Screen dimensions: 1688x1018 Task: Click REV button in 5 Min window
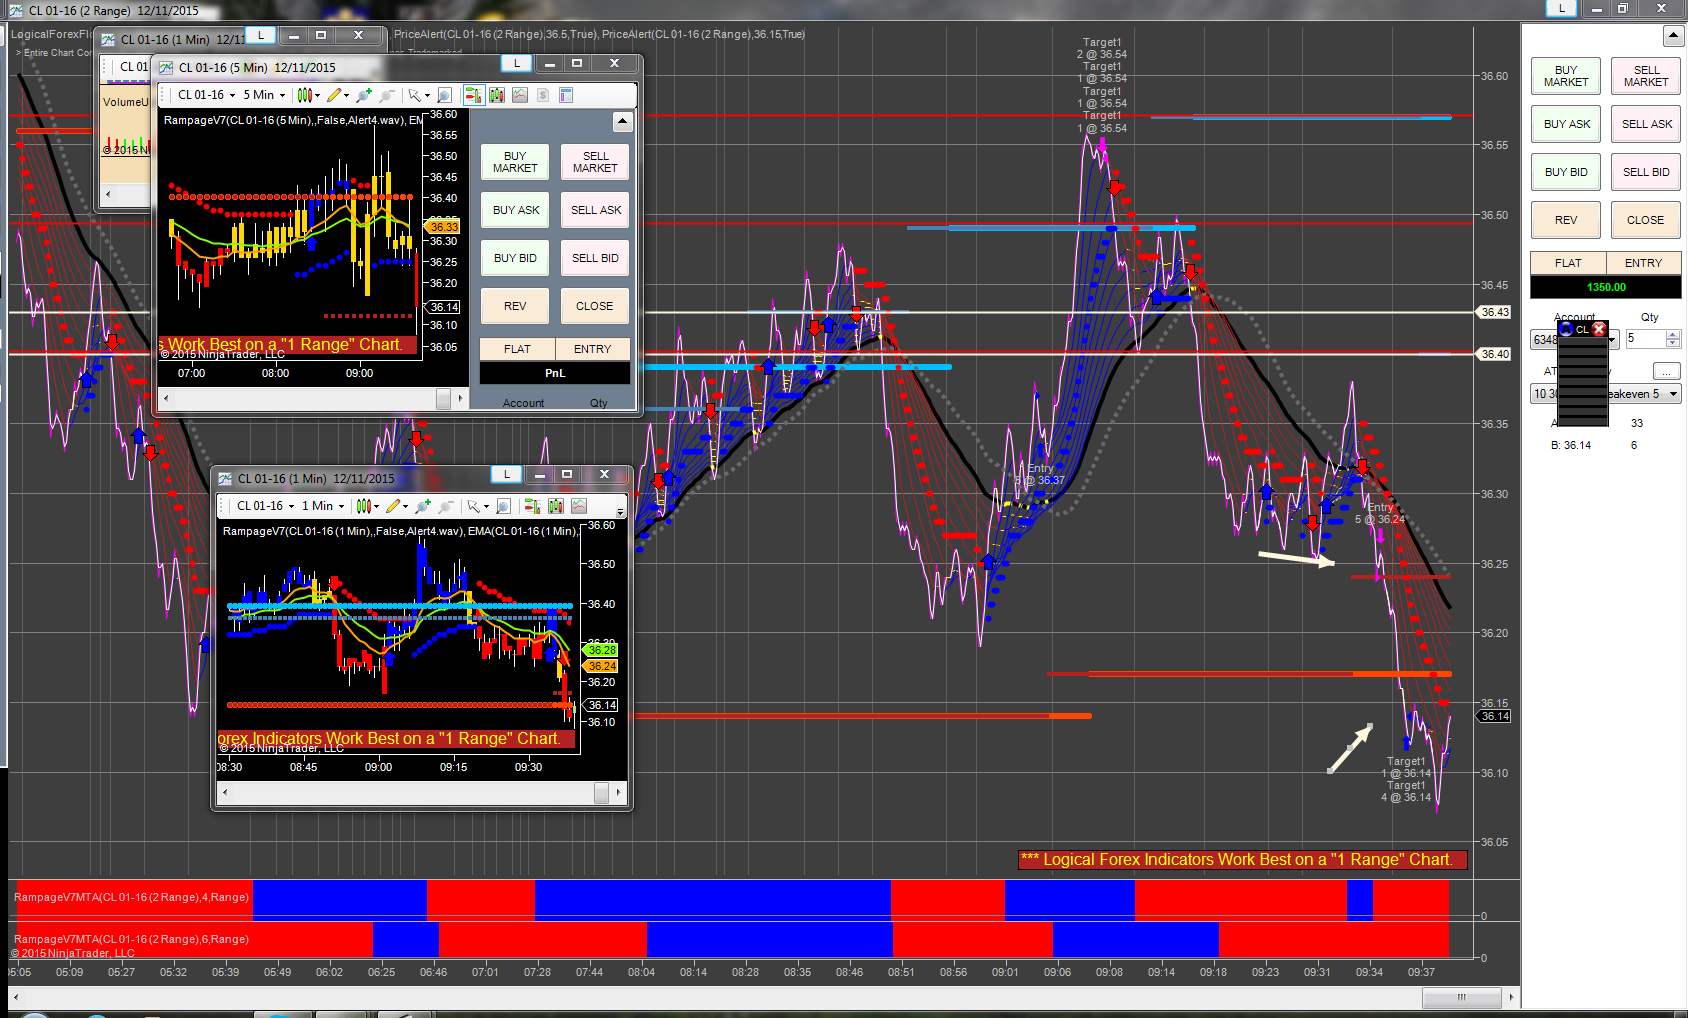pos(515,306)
